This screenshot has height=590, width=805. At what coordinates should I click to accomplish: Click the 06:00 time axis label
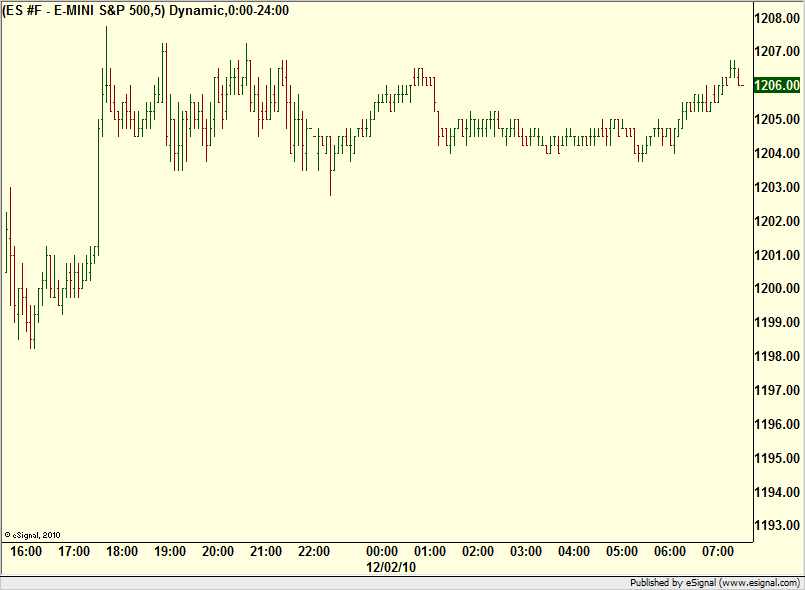click(x=670, y=551)
